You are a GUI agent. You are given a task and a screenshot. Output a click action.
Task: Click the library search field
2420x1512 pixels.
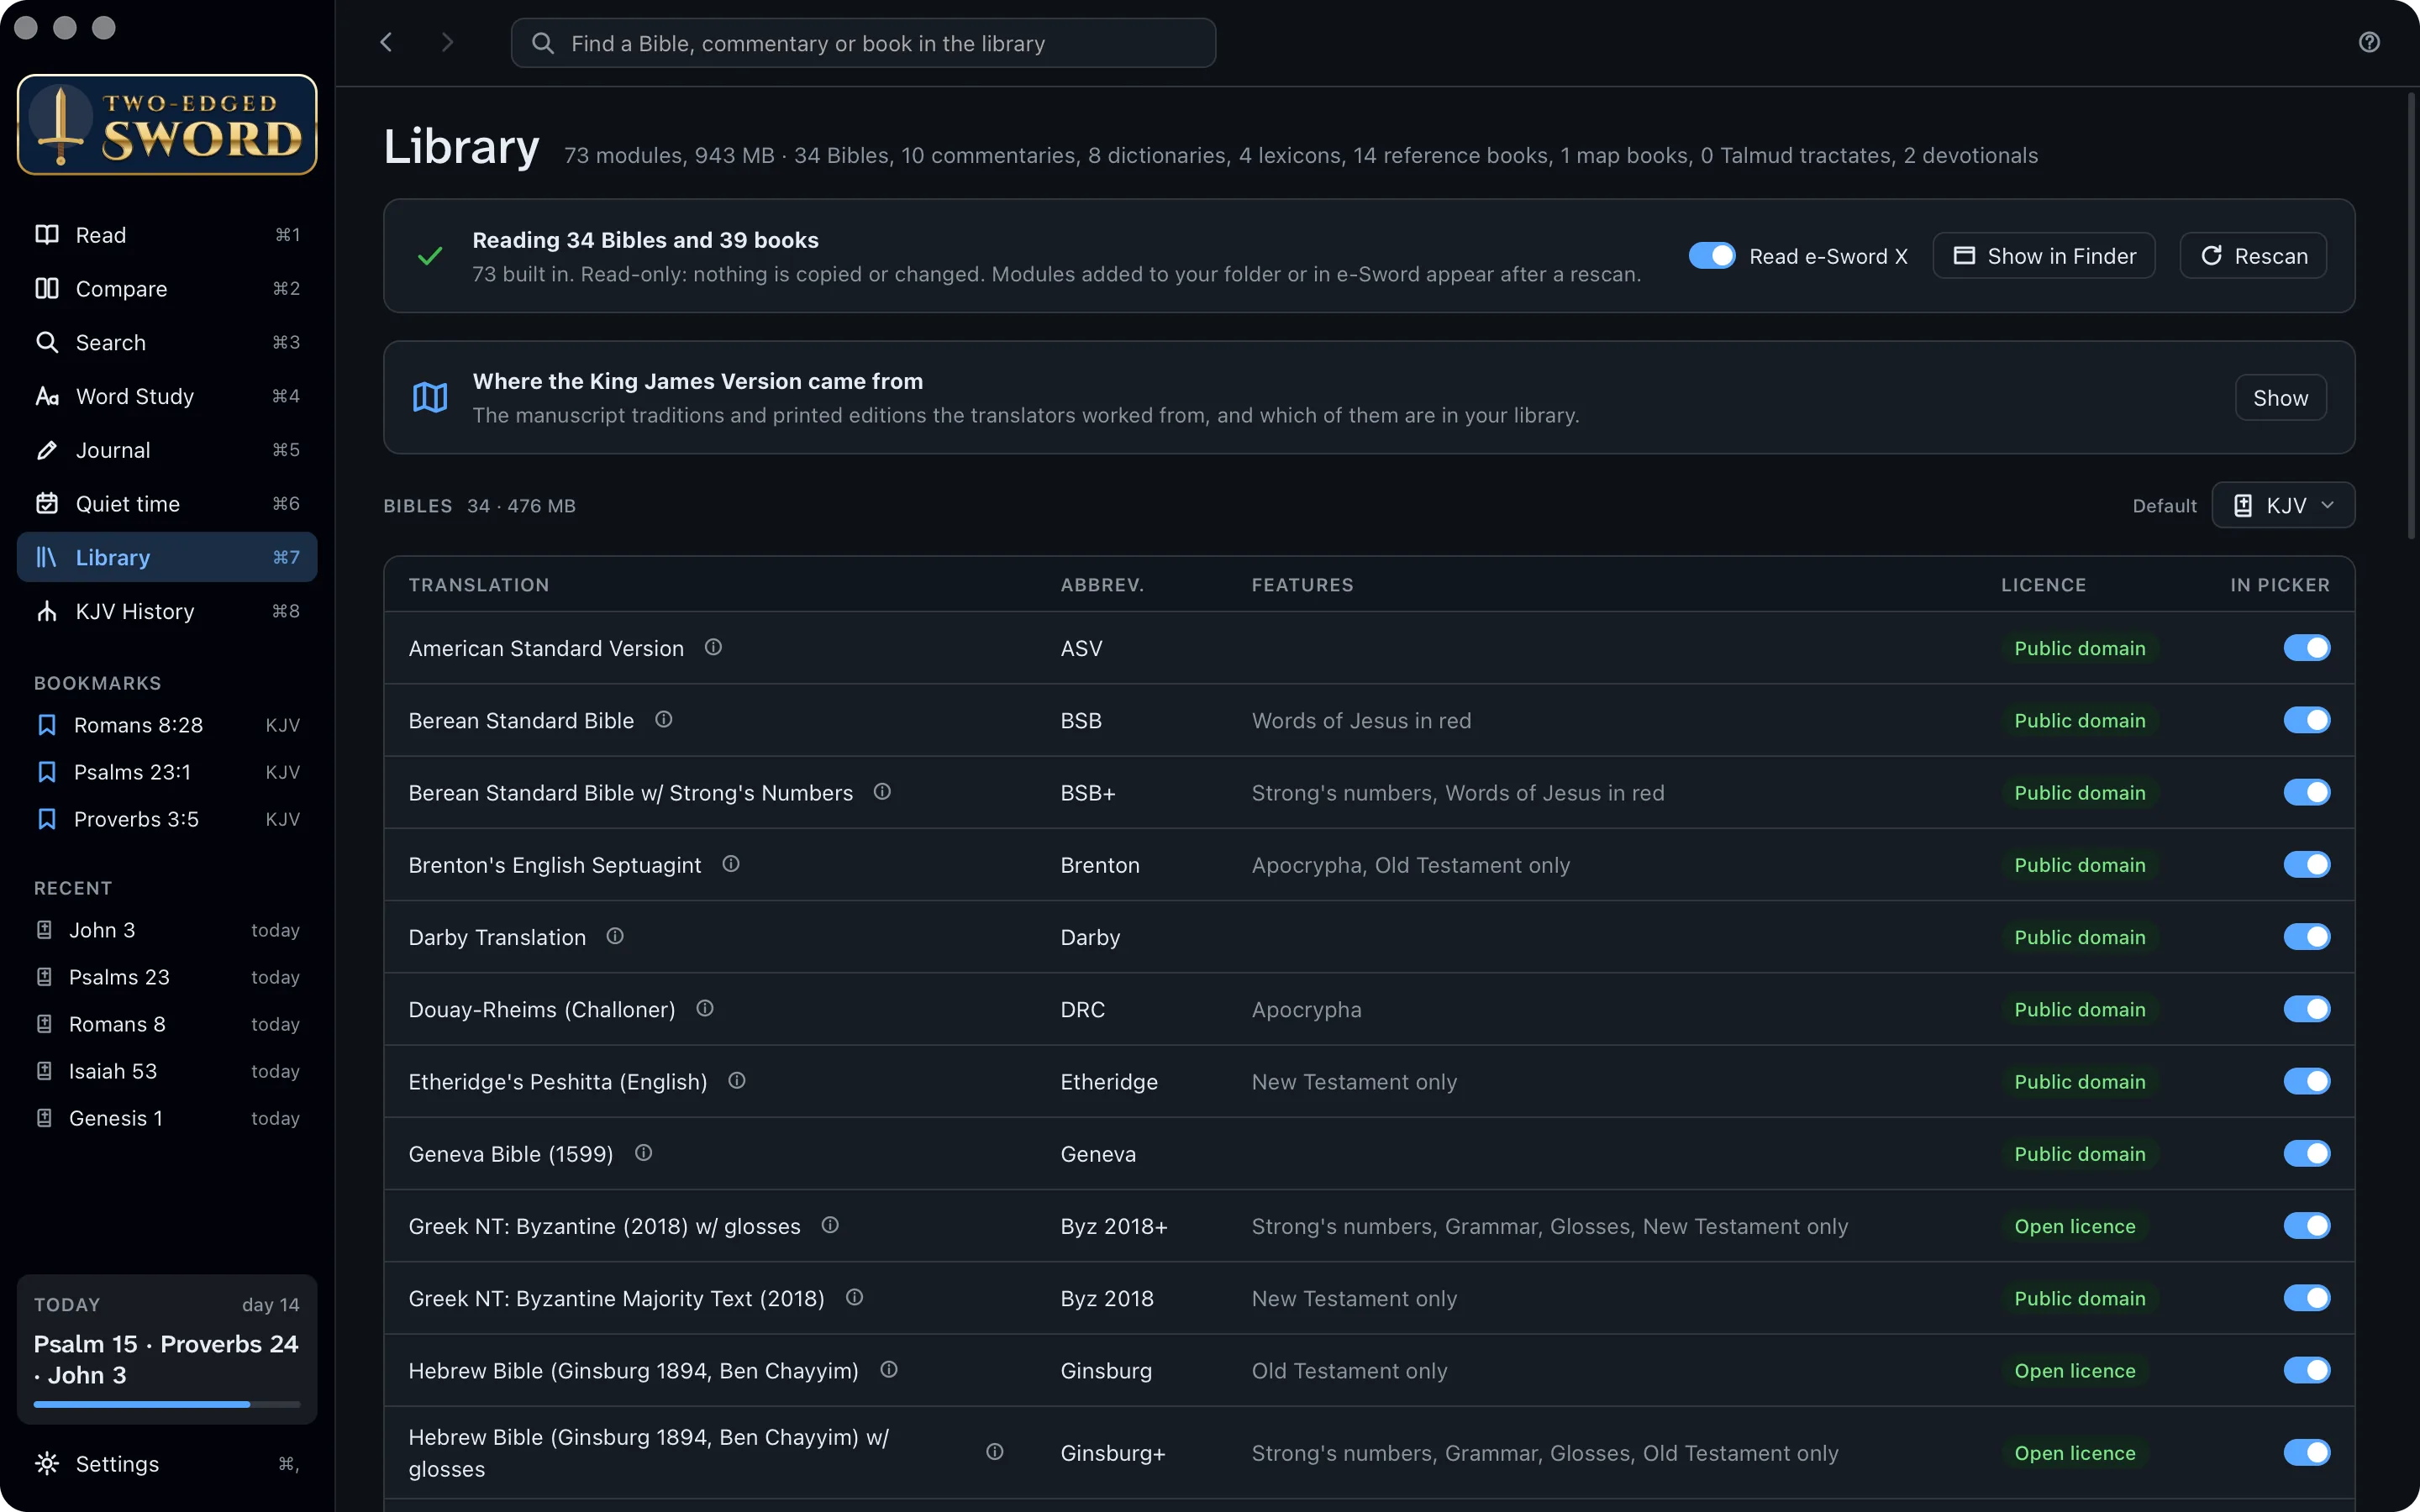[863, 43]
